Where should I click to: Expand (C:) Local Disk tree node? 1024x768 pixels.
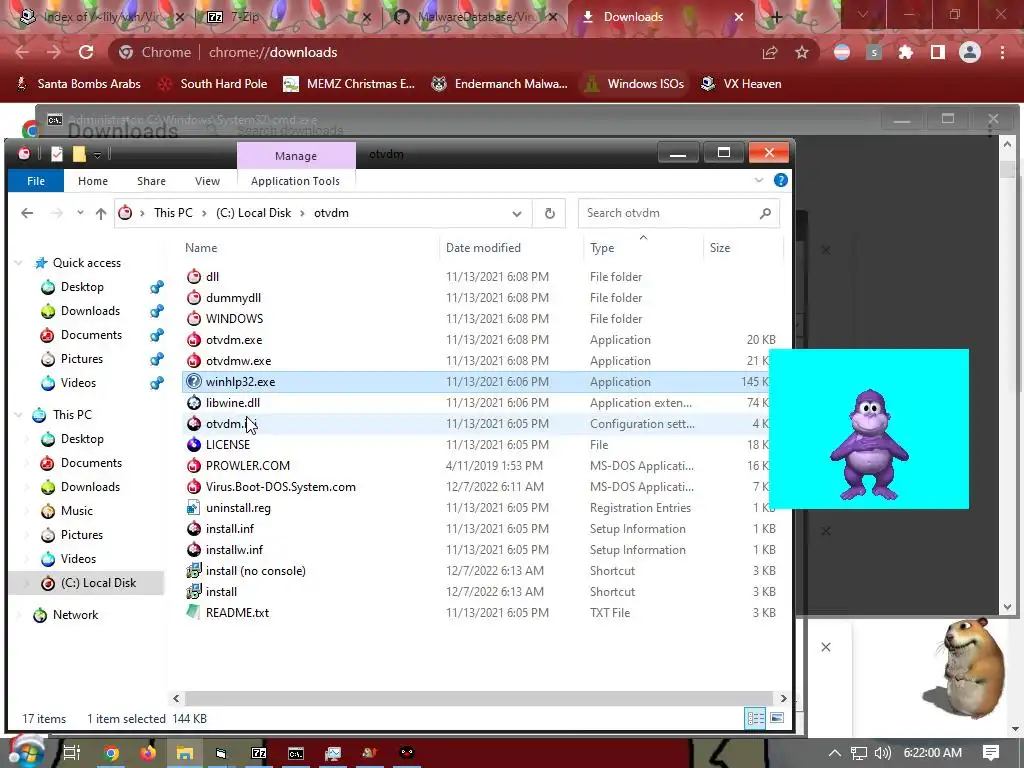[27, 583]
